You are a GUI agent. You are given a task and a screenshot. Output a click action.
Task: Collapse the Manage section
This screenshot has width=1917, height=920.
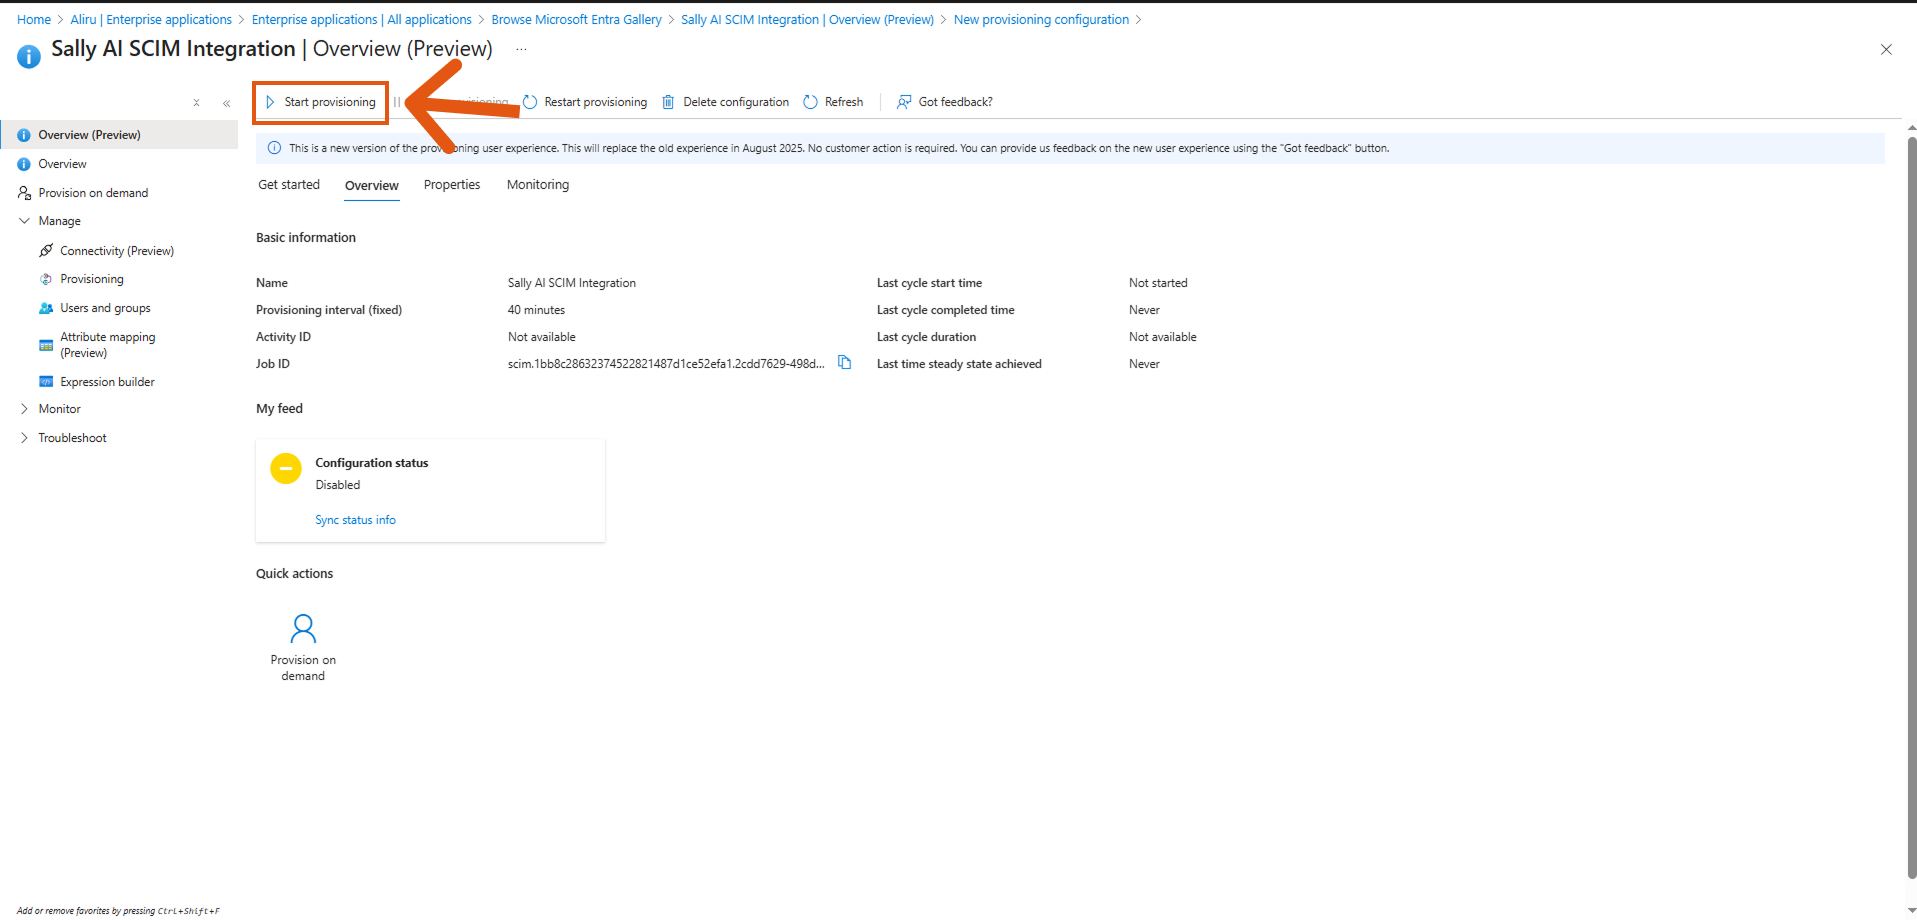pyautogui.click(x=24, y=220)
